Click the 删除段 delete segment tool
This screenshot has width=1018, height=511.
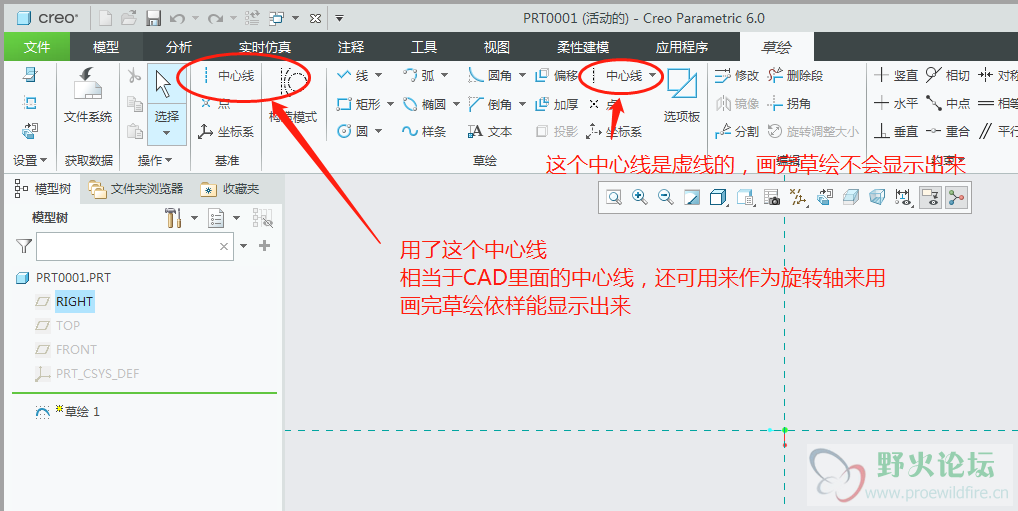[795, 76]
